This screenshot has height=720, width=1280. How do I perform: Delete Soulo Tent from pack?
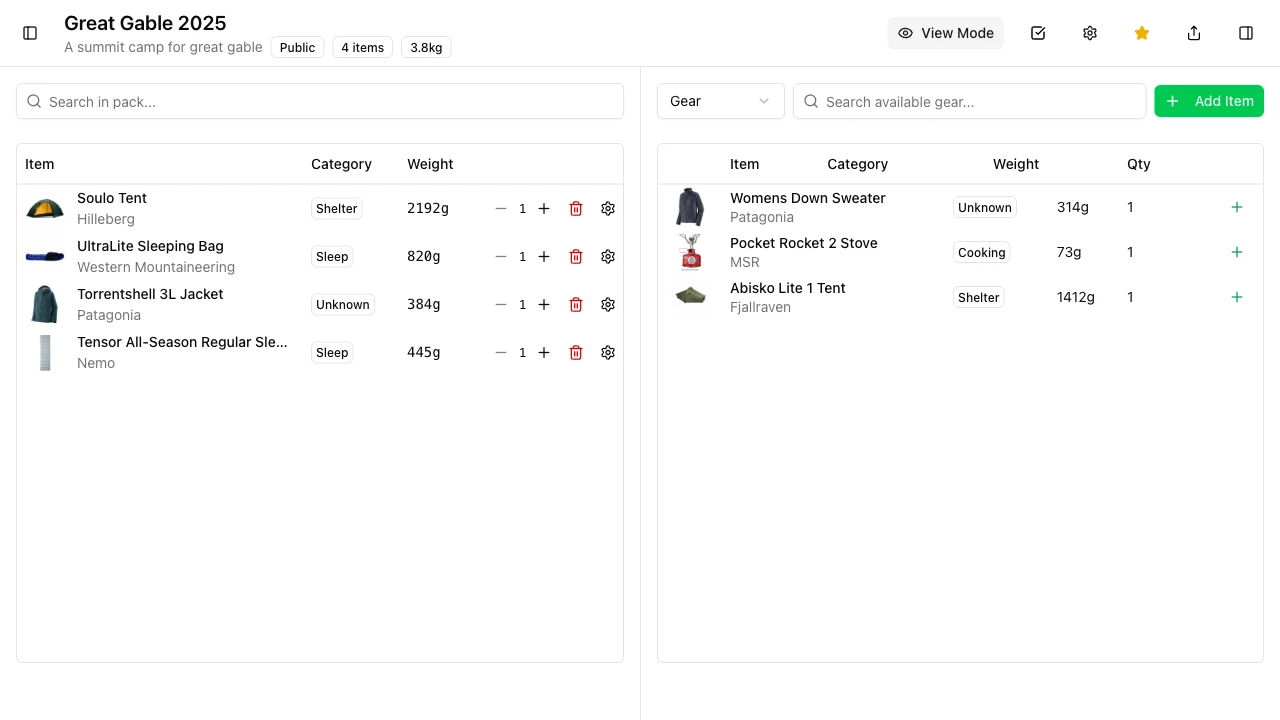[576, 208]
